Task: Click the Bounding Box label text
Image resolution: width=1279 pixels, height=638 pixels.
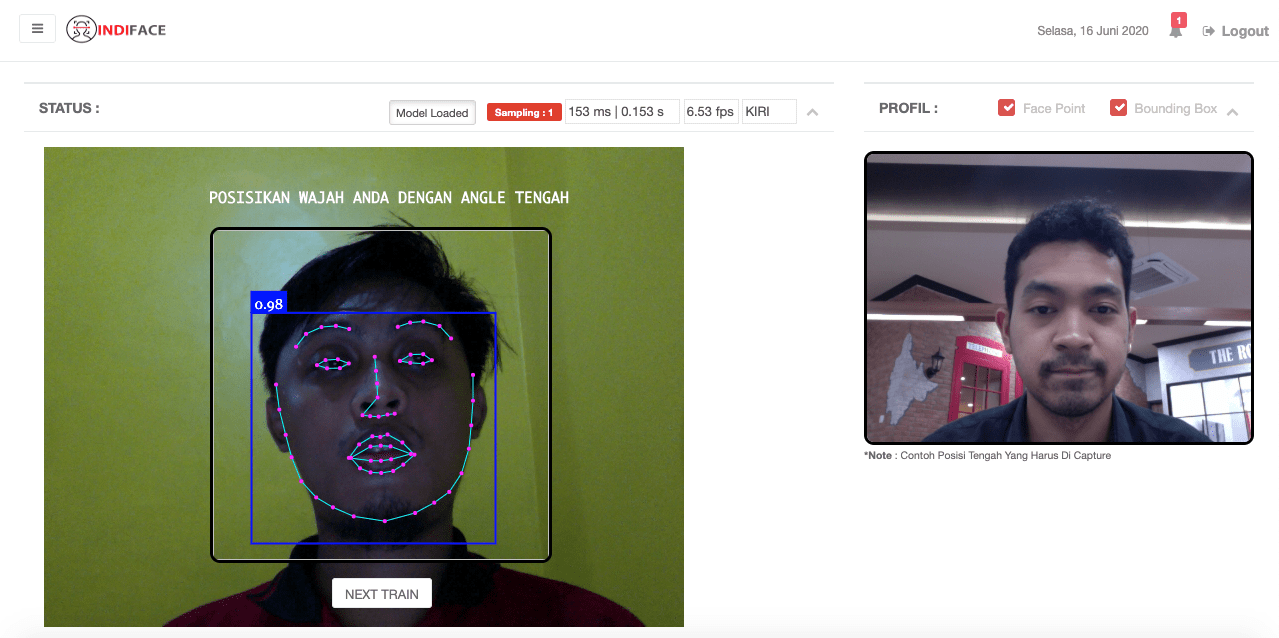Action: [1175, 108]
